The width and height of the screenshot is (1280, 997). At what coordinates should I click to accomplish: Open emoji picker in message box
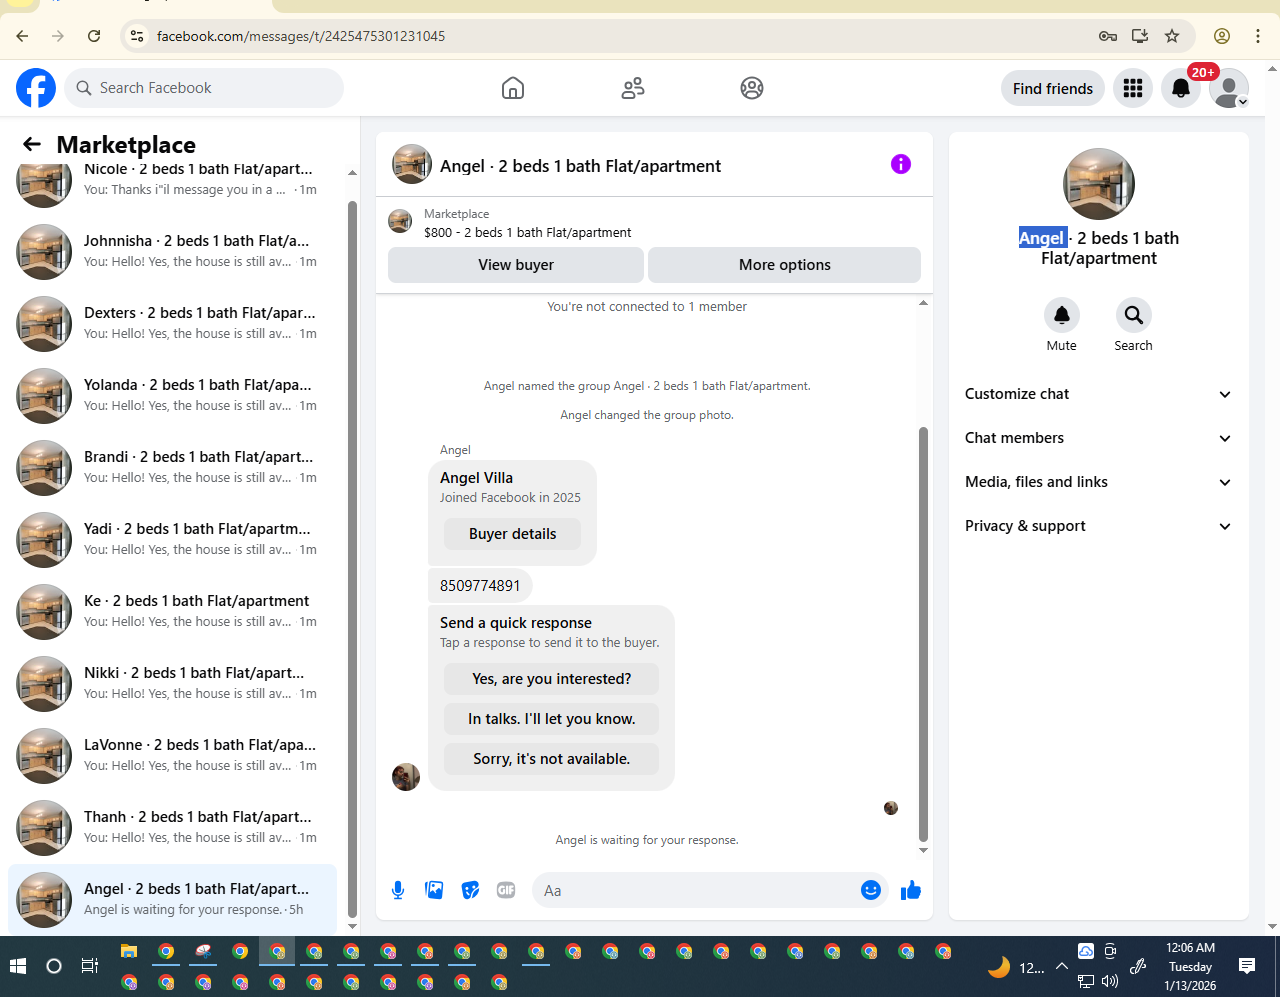(x=871, y=890)
